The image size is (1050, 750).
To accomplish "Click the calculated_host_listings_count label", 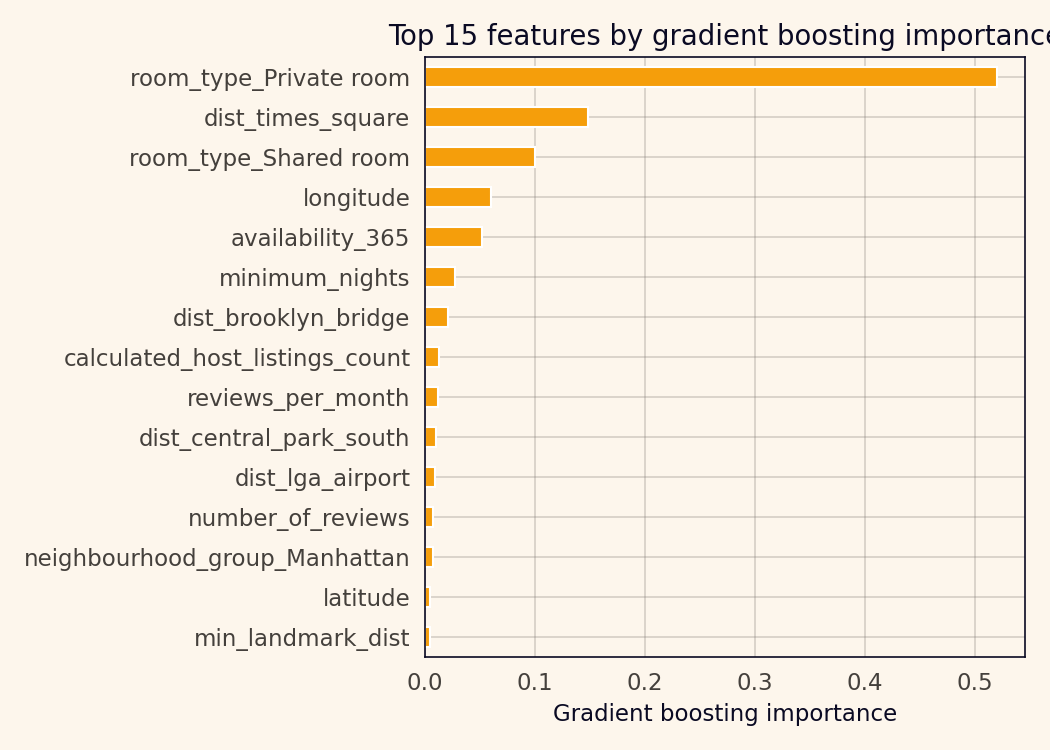I will (236, 358).
